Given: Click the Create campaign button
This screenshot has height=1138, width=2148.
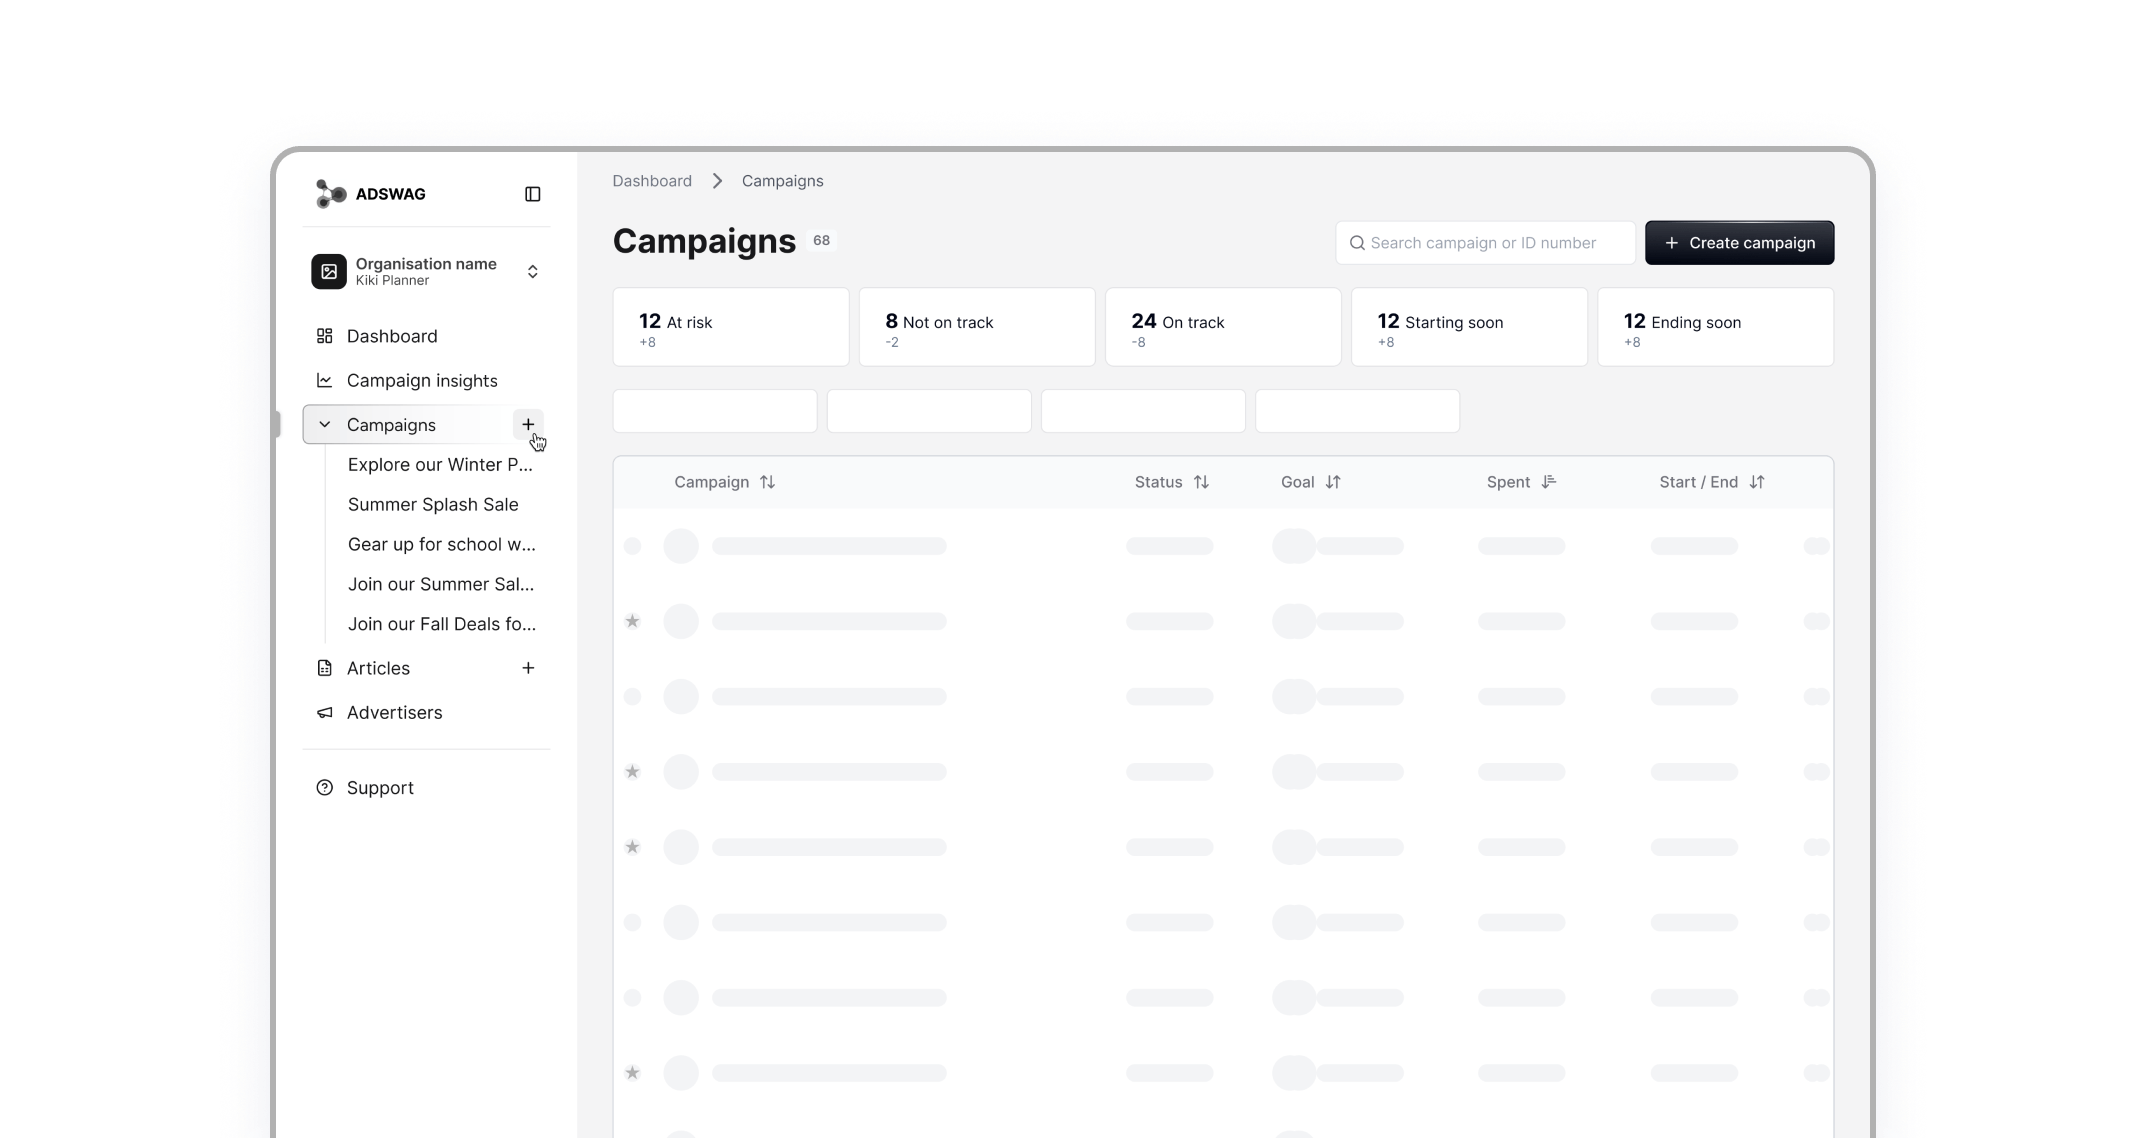Looking at the screenshot, I should (x=1739, y=243).
